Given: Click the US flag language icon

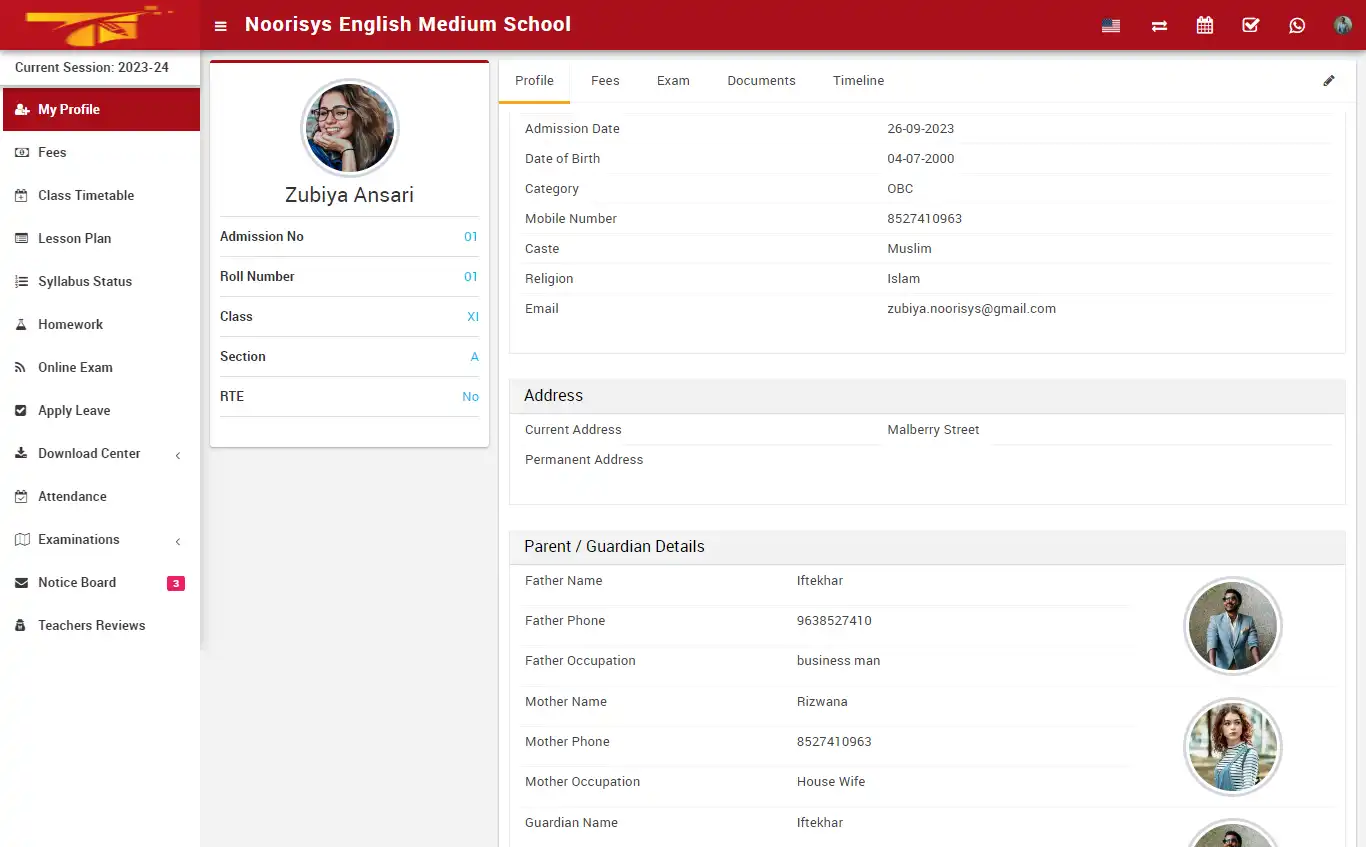Looking at the screenshot, I should pyautogui.click(x=1110, y=27).
